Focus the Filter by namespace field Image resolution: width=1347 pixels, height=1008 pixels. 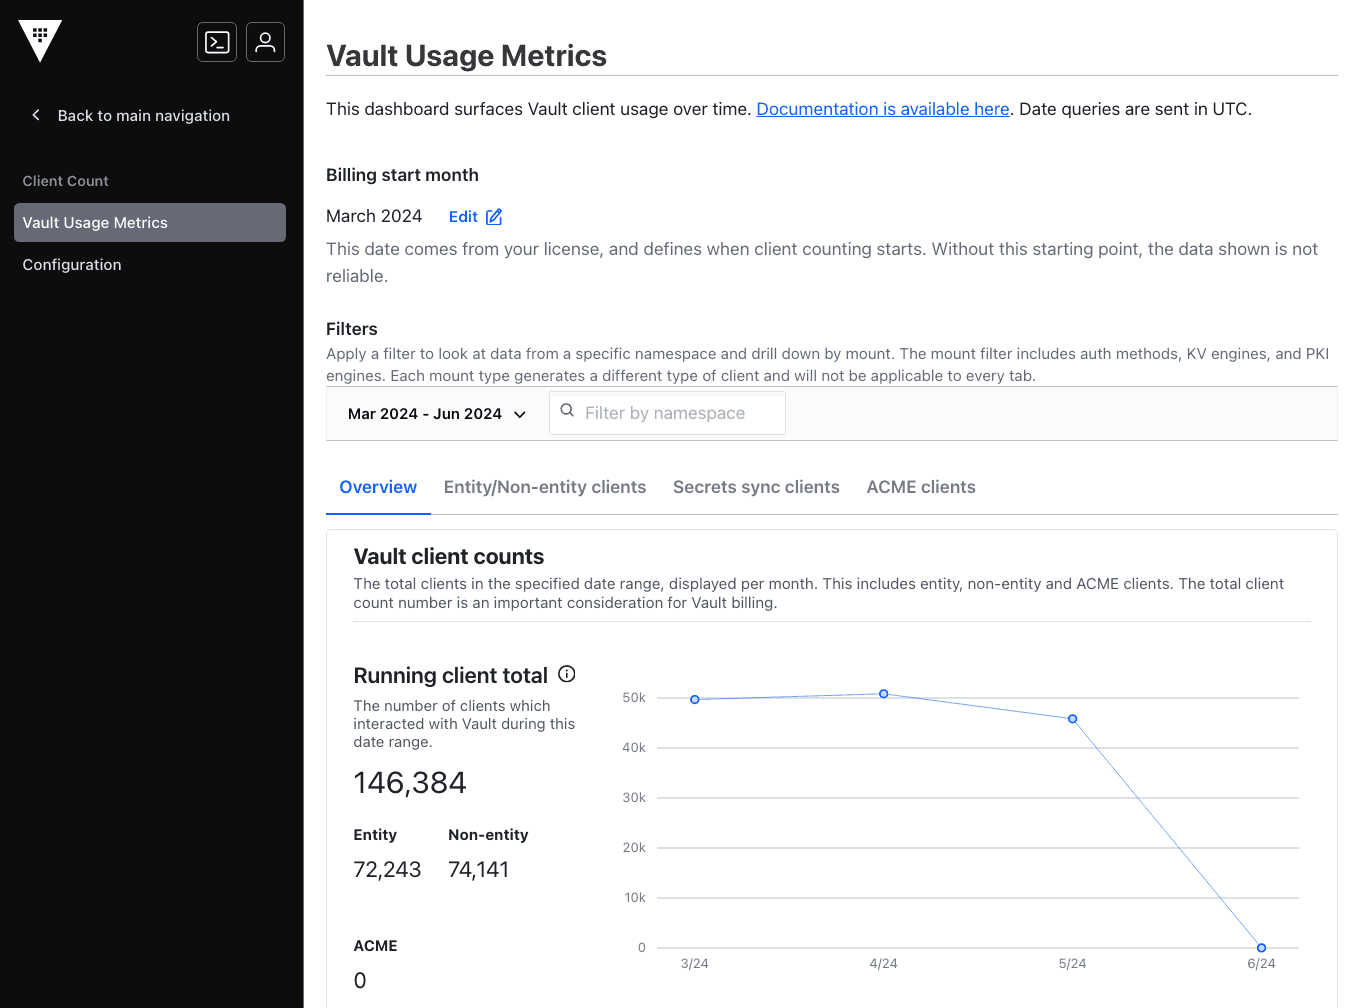pos(667,413)
